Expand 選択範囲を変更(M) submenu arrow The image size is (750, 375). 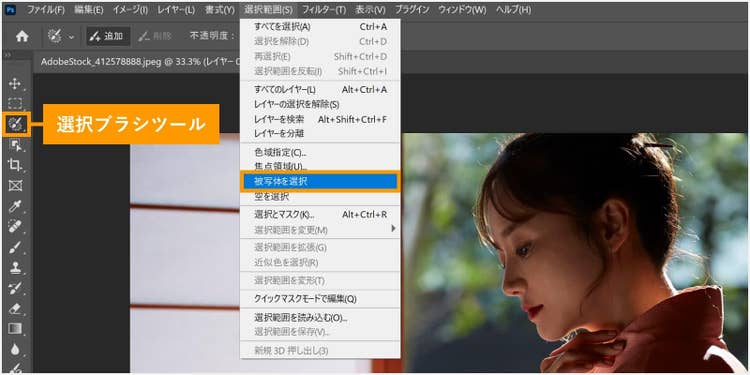click(394, 229)
